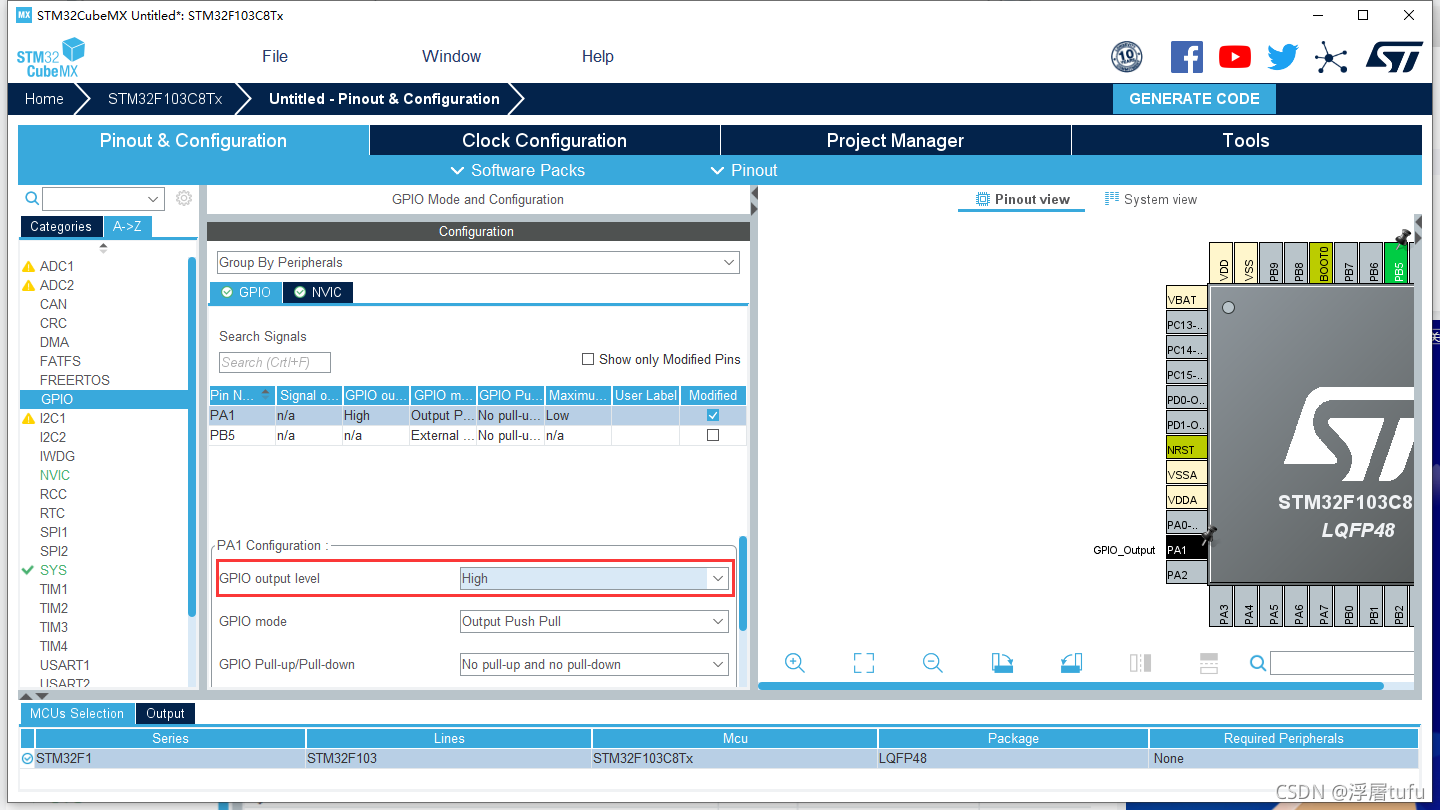Click the pin search magnifier icon
1440x810 pixels.
(1258, 662)
